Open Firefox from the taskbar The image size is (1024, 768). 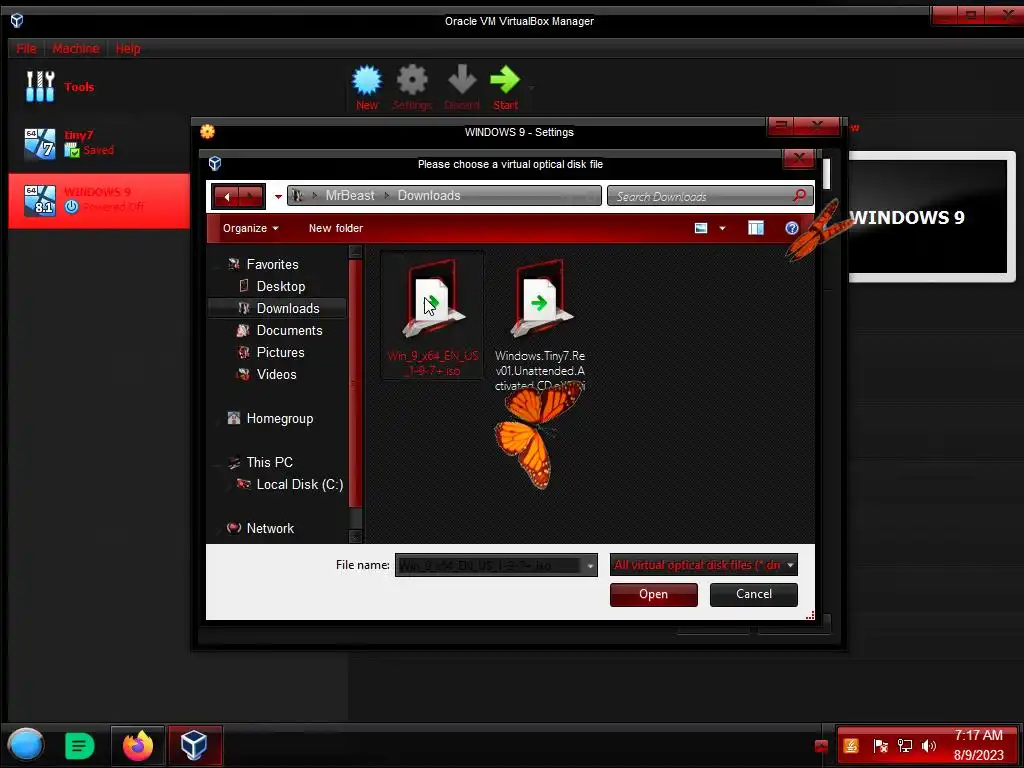[x=138, y=745]
